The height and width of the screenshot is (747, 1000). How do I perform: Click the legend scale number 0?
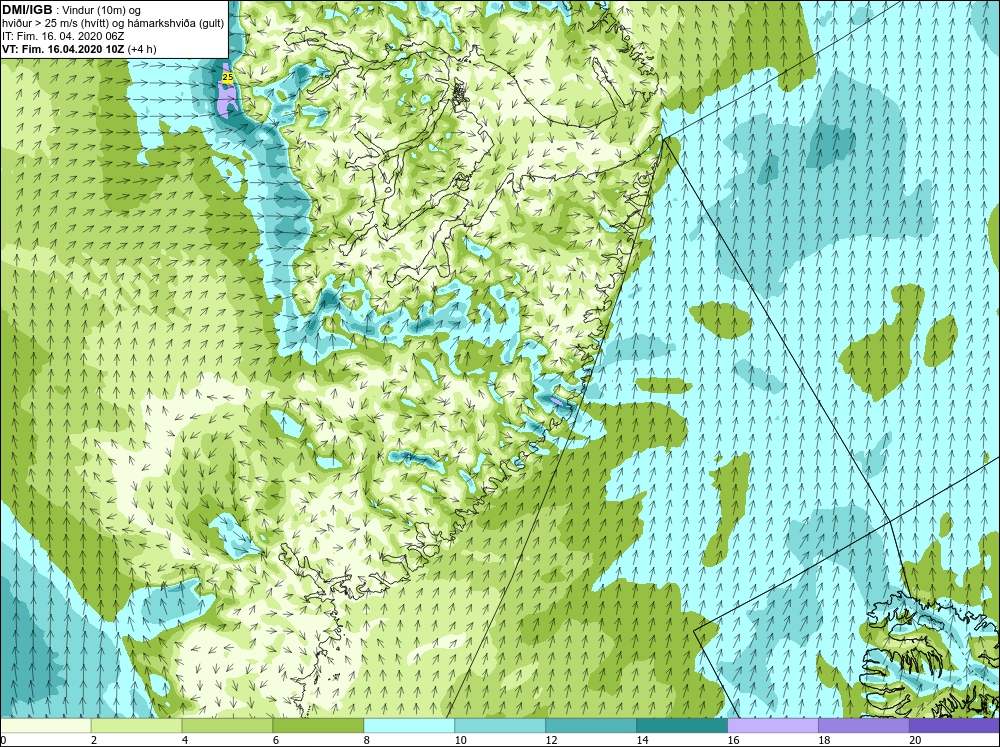point(3,740)
